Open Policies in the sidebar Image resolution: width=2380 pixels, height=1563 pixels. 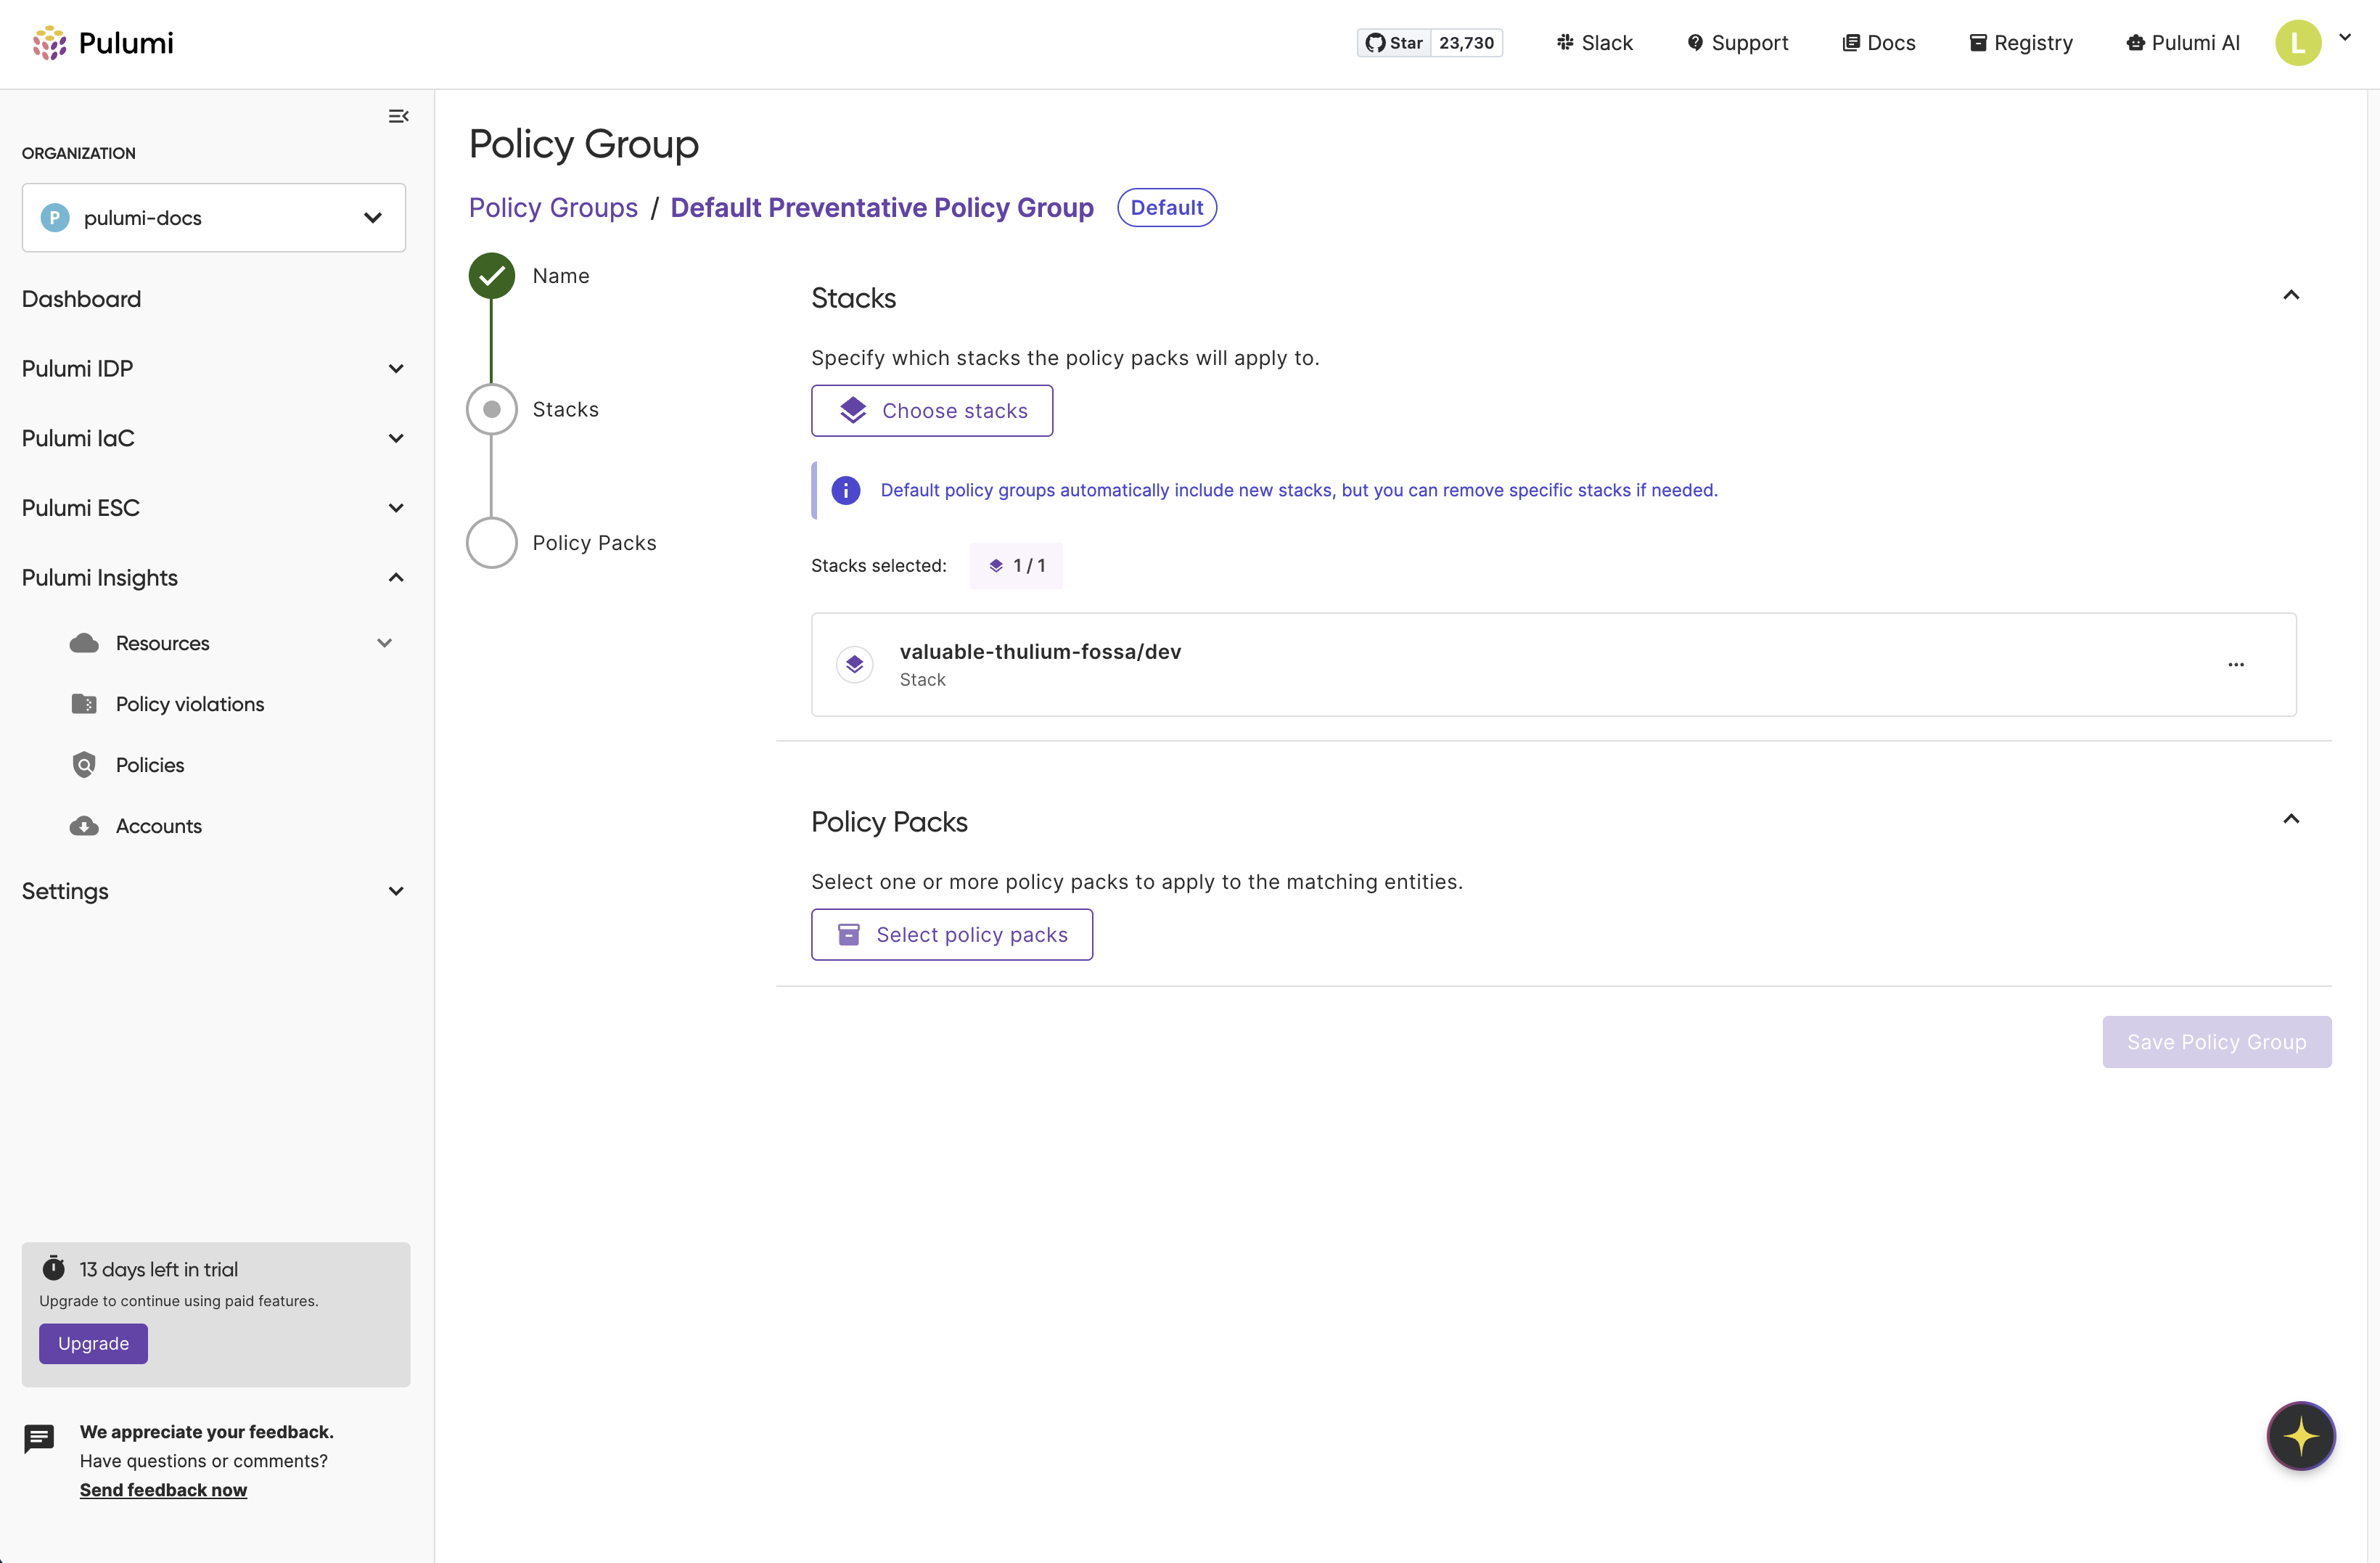(150, 765)
